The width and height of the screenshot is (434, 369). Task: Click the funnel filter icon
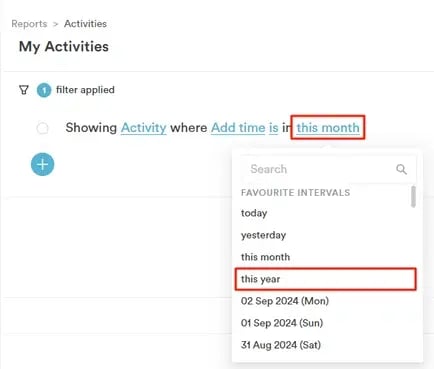point(24,90)
